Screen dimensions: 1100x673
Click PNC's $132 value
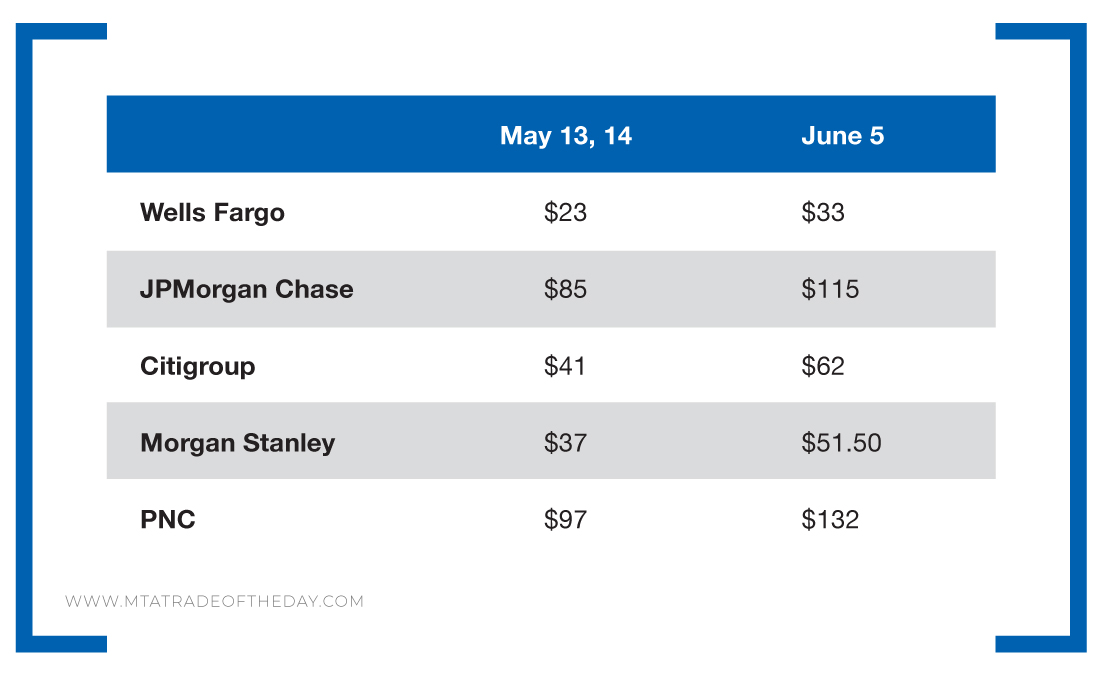(x=829, y=520)
